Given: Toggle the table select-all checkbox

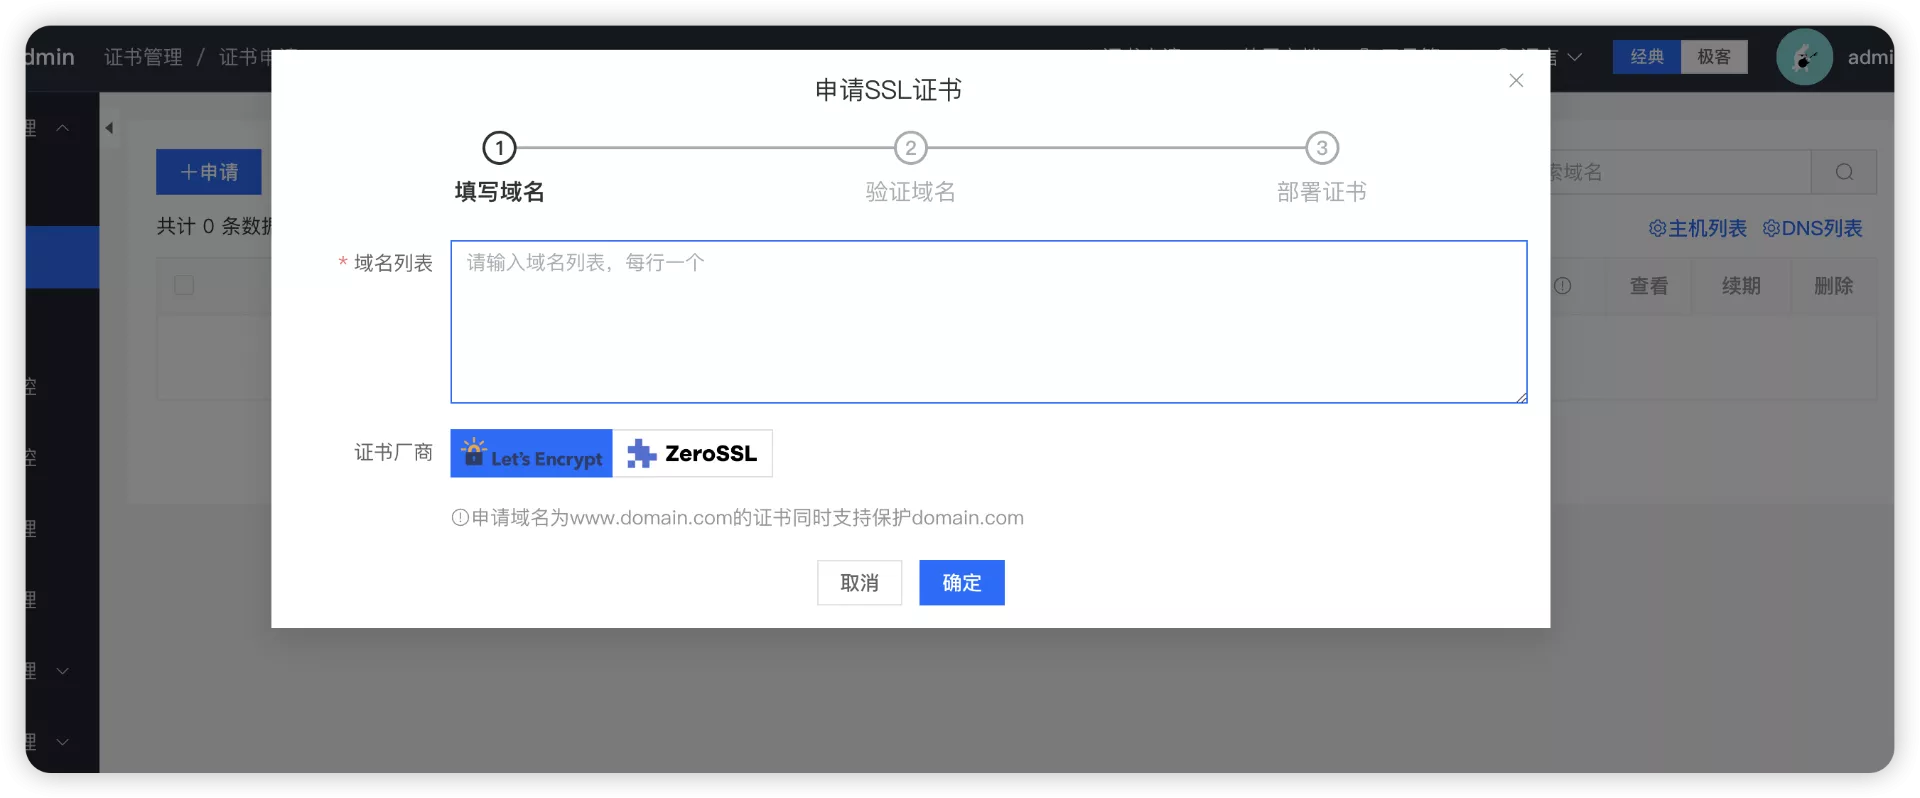Looking at the screenshot, I should pos(184,285).
